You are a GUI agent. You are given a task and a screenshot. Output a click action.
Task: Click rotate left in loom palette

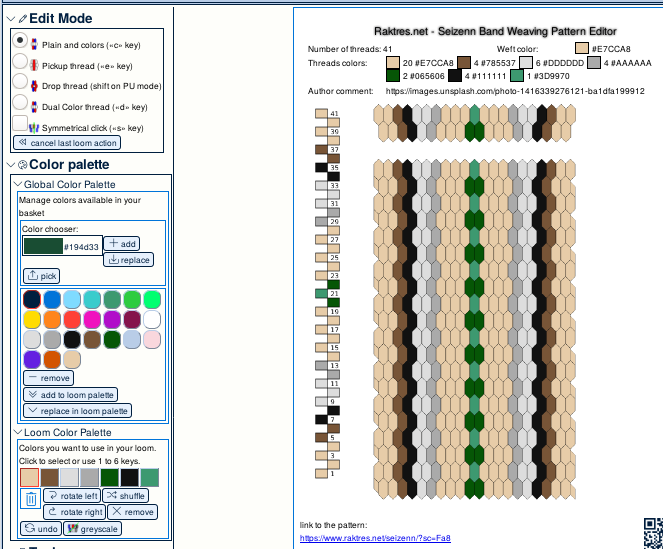[72, 496]
